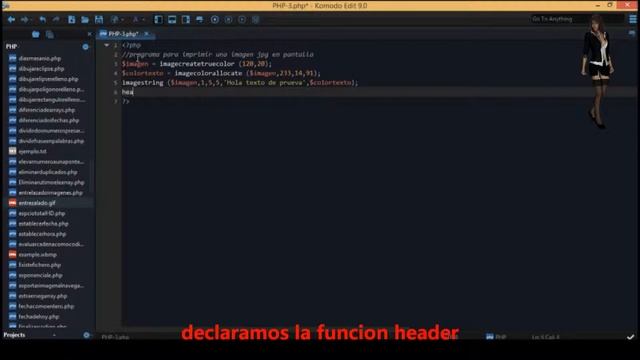Click the Projects panel header

point(14,335)
